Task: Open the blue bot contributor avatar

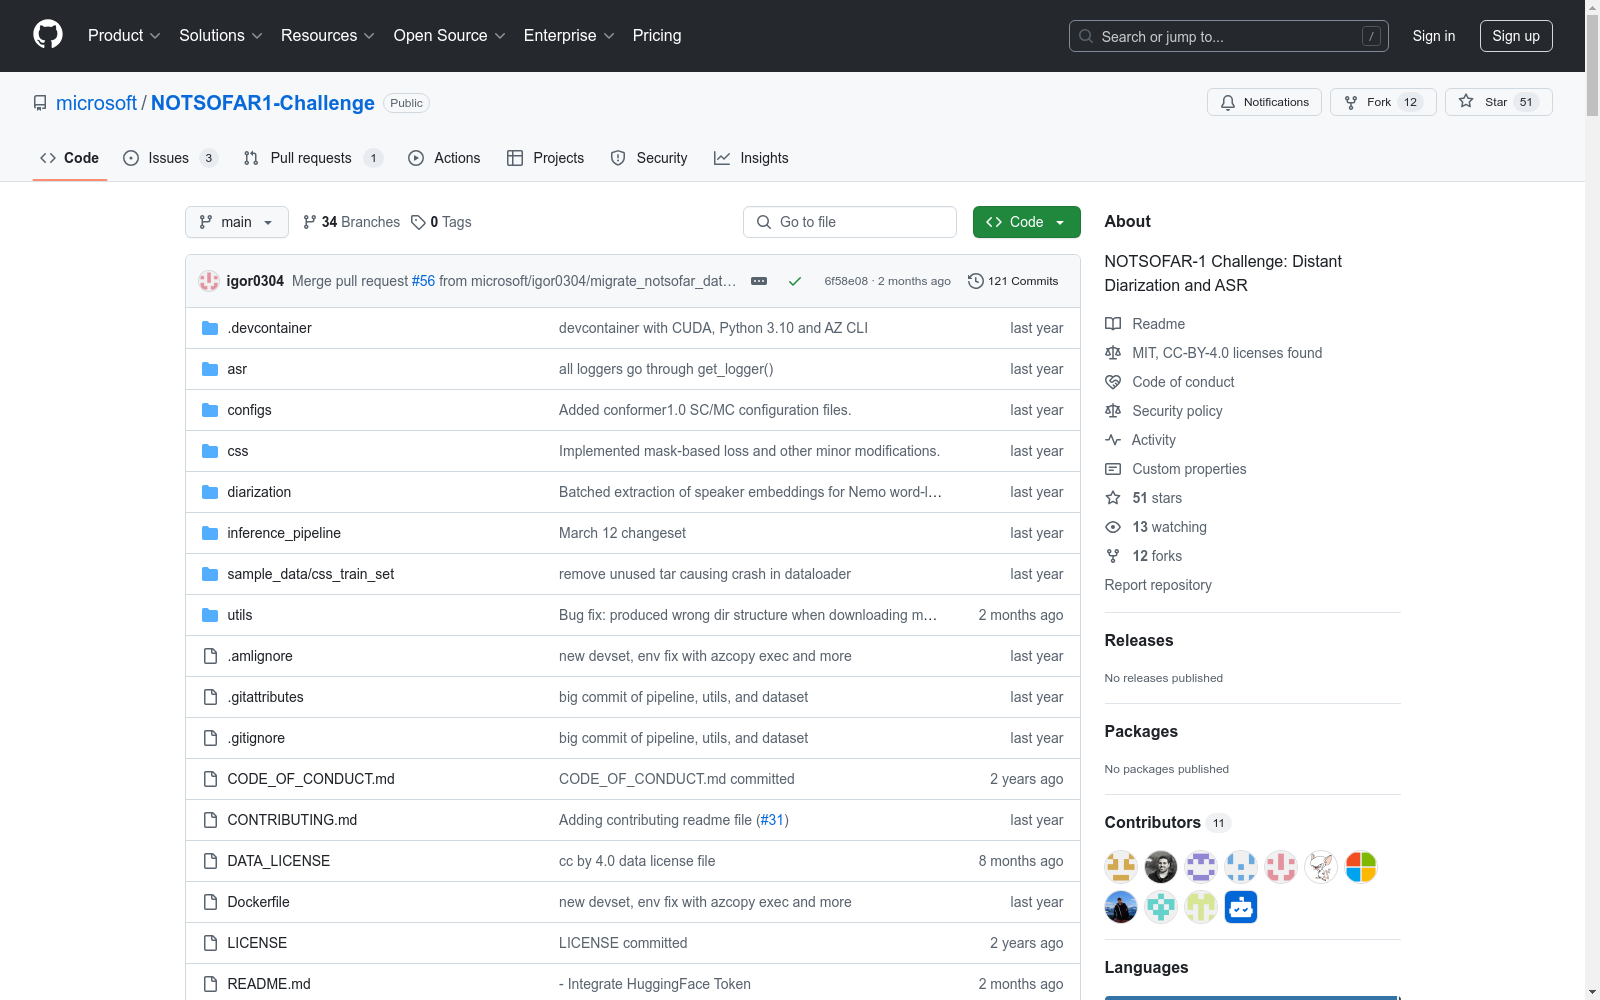Action: click(x=1241, y=907)
